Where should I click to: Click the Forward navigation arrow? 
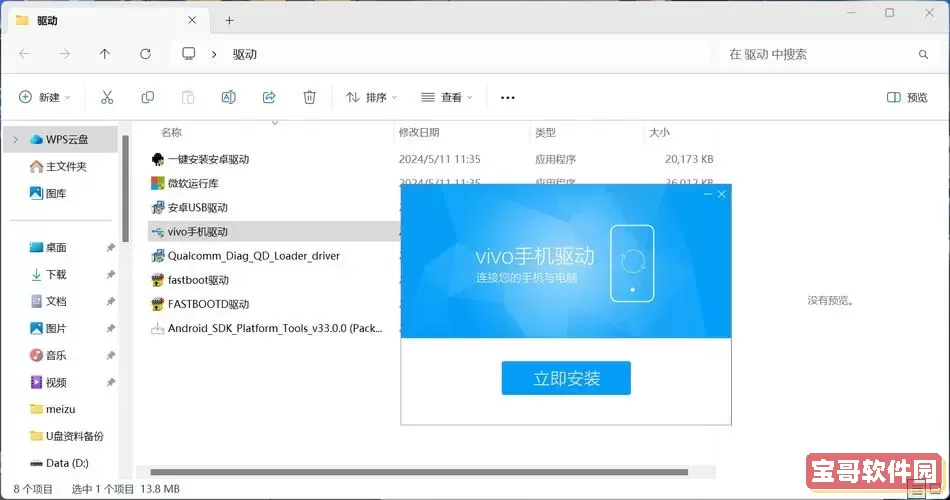[64, 54]
